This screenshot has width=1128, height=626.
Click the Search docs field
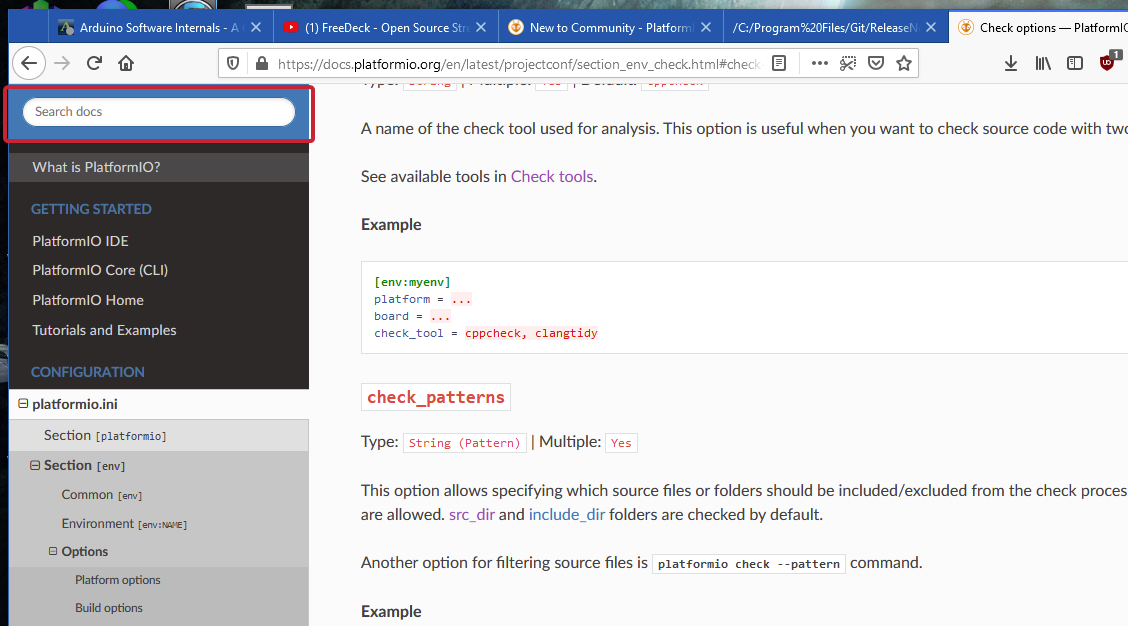pos(159,112)
